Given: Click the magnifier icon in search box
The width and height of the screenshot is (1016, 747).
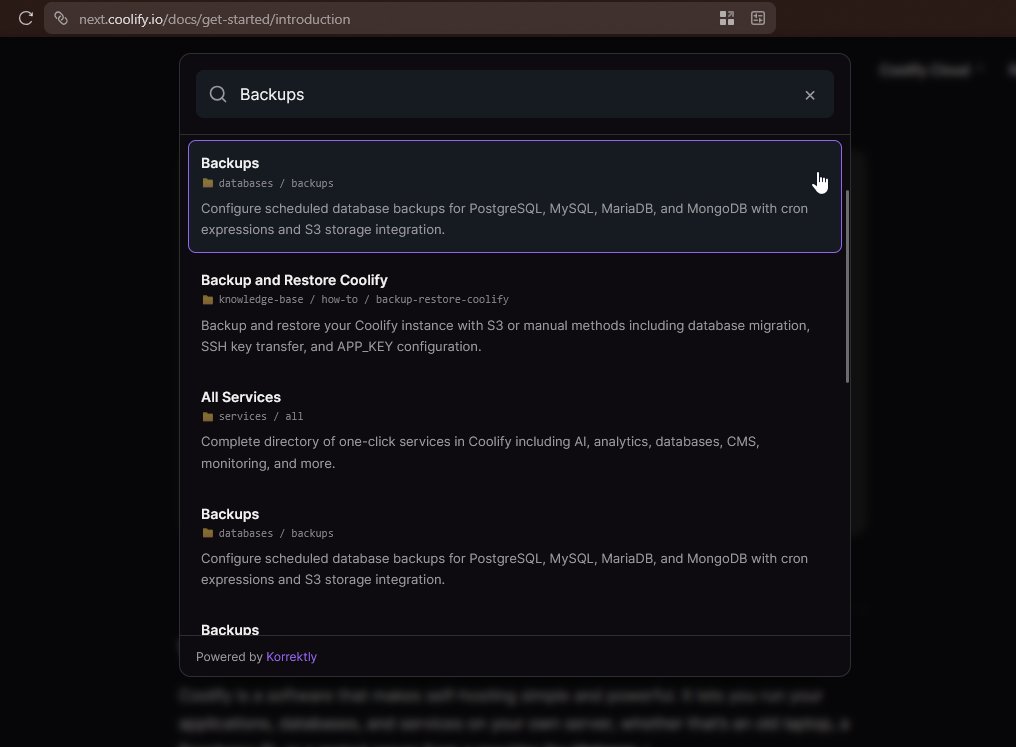Looking at the screenshot, I should [x=218, y=95].
